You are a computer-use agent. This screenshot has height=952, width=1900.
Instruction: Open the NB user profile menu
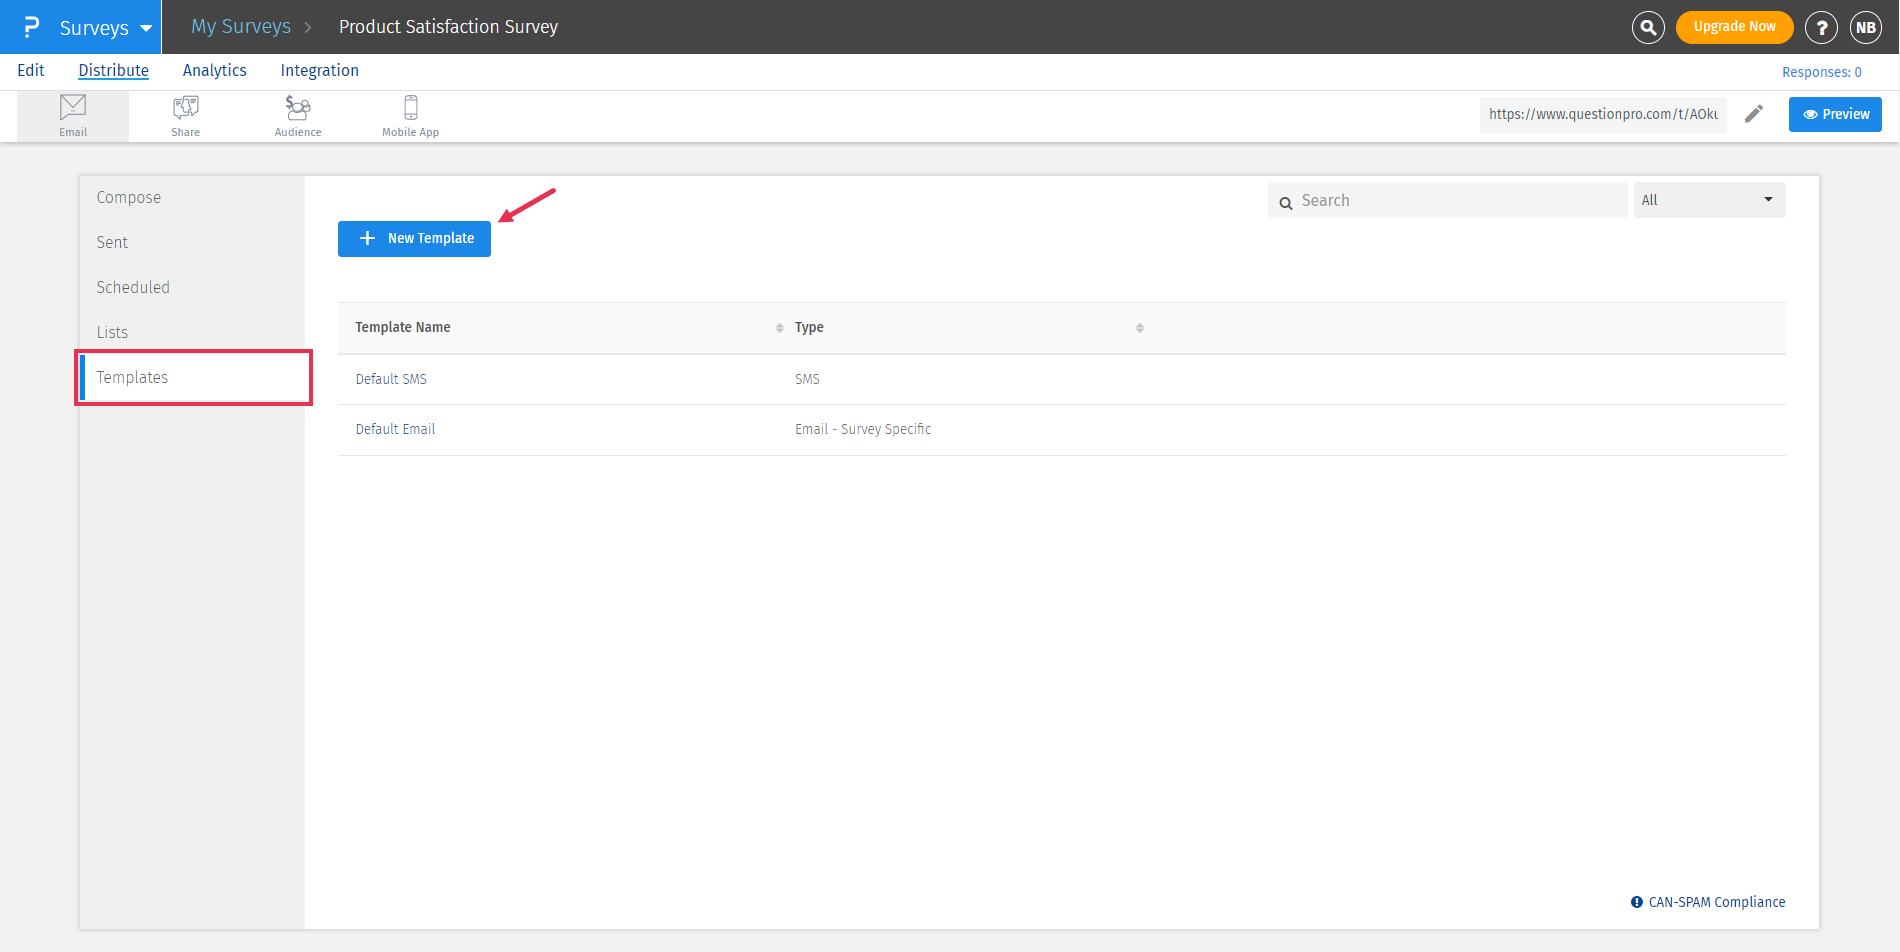(x=1866, y=28)
